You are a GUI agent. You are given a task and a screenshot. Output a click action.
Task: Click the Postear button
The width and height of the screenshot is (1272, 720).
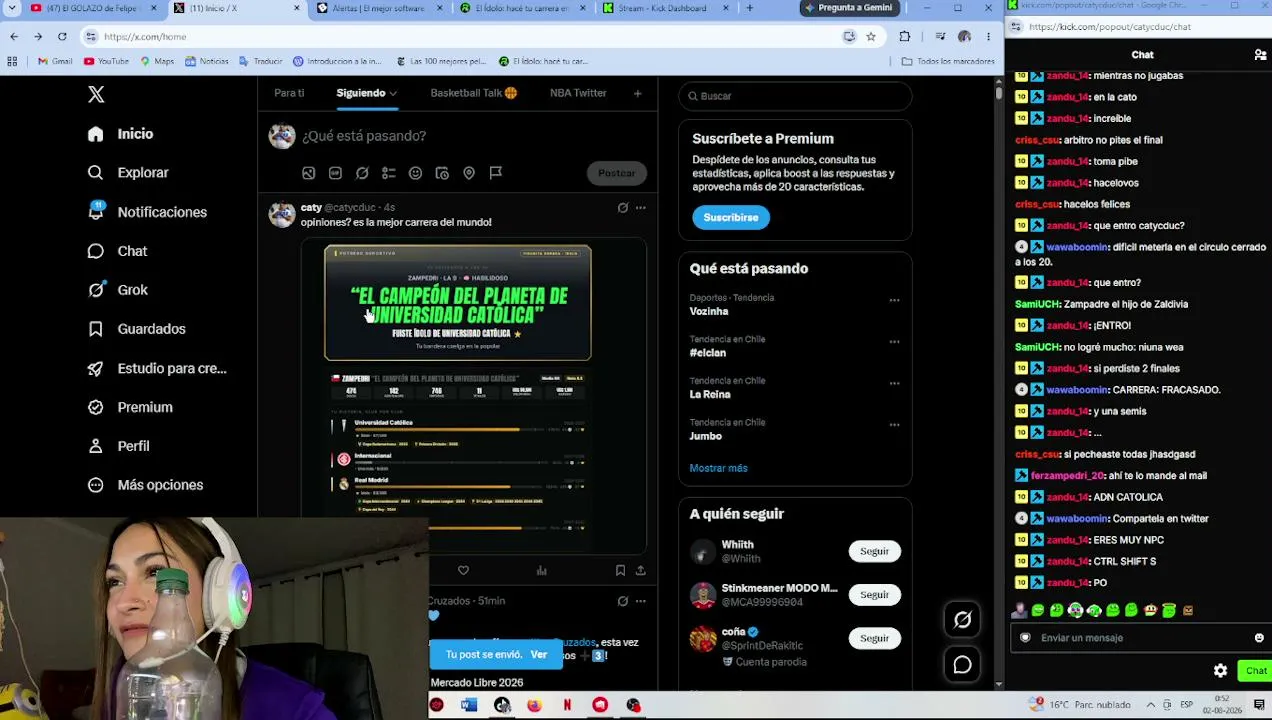[x=616, y=173]
